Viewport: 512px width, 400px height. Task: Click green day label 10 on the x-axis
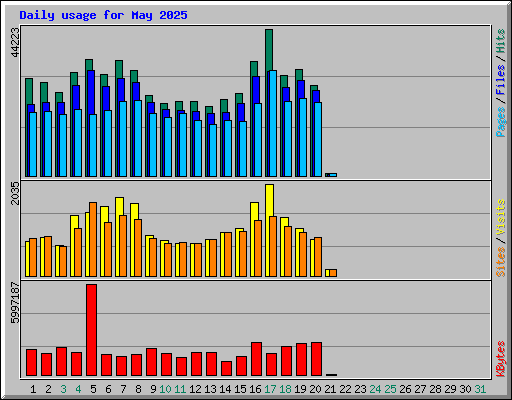165,389
